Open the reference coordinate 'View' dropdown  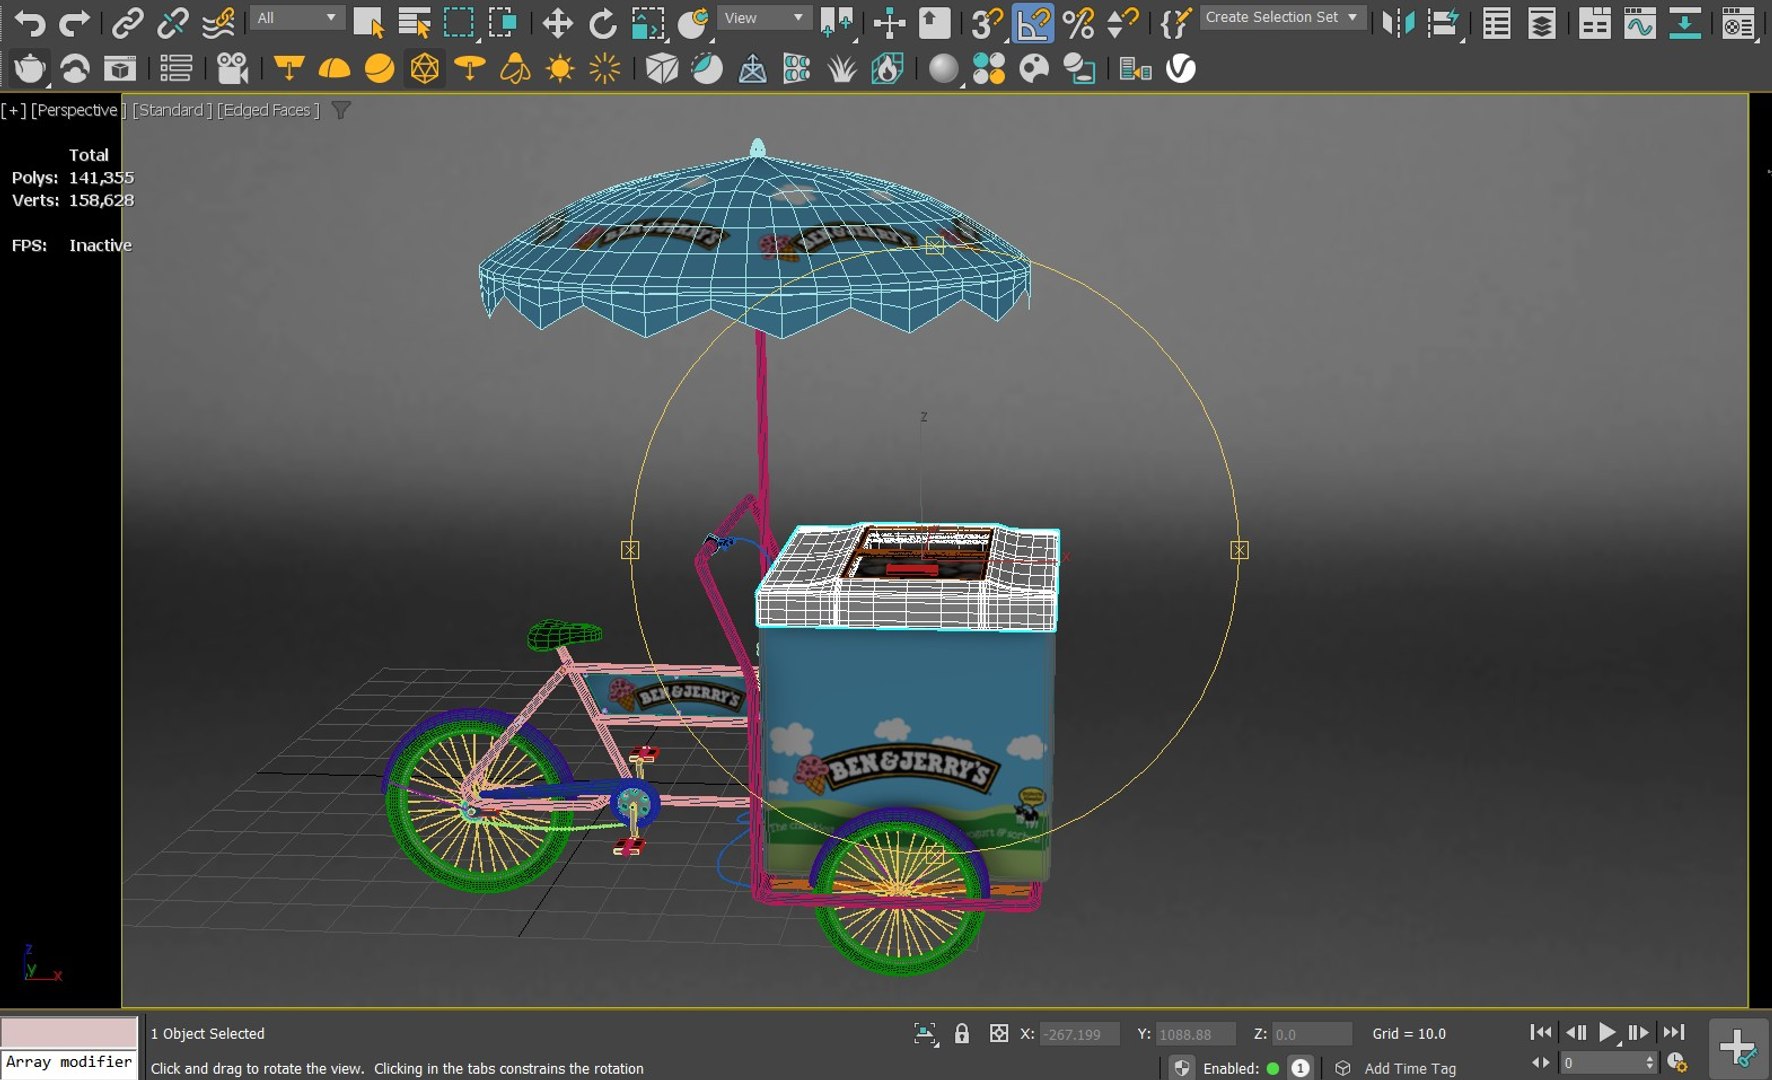tap(764, 18)
